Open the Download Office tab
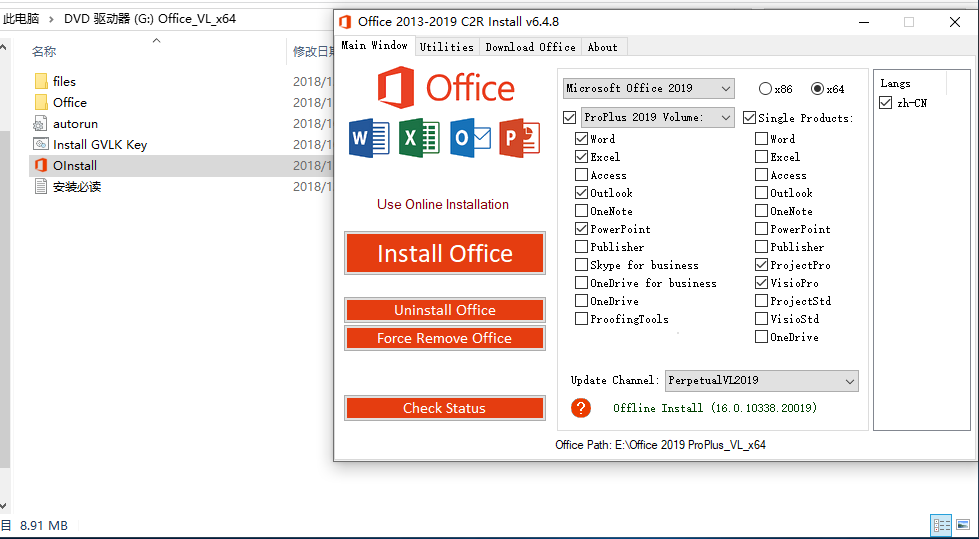979x539 pixels. (x=531, y=47)
